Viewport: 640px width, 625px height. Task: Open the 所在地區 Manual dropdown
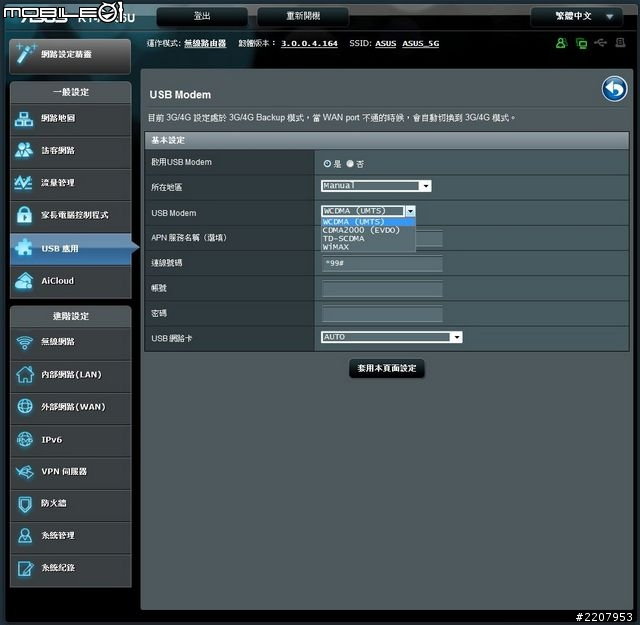(x=376, y=186)
